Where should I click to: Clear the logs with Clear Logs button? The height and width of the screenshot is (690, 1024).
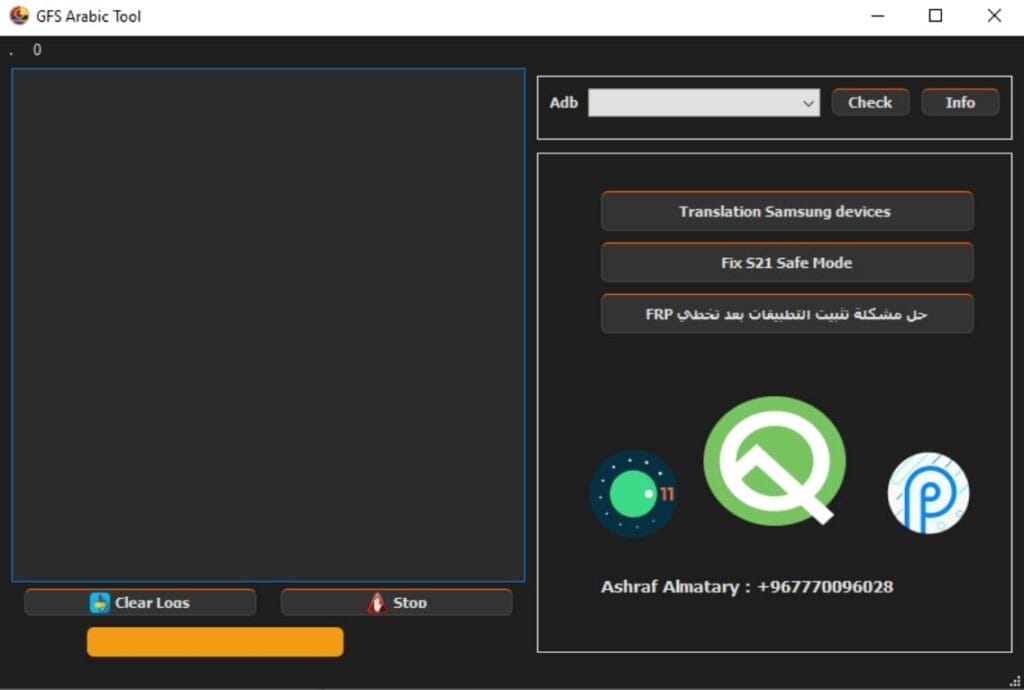[x=140, y=602]
